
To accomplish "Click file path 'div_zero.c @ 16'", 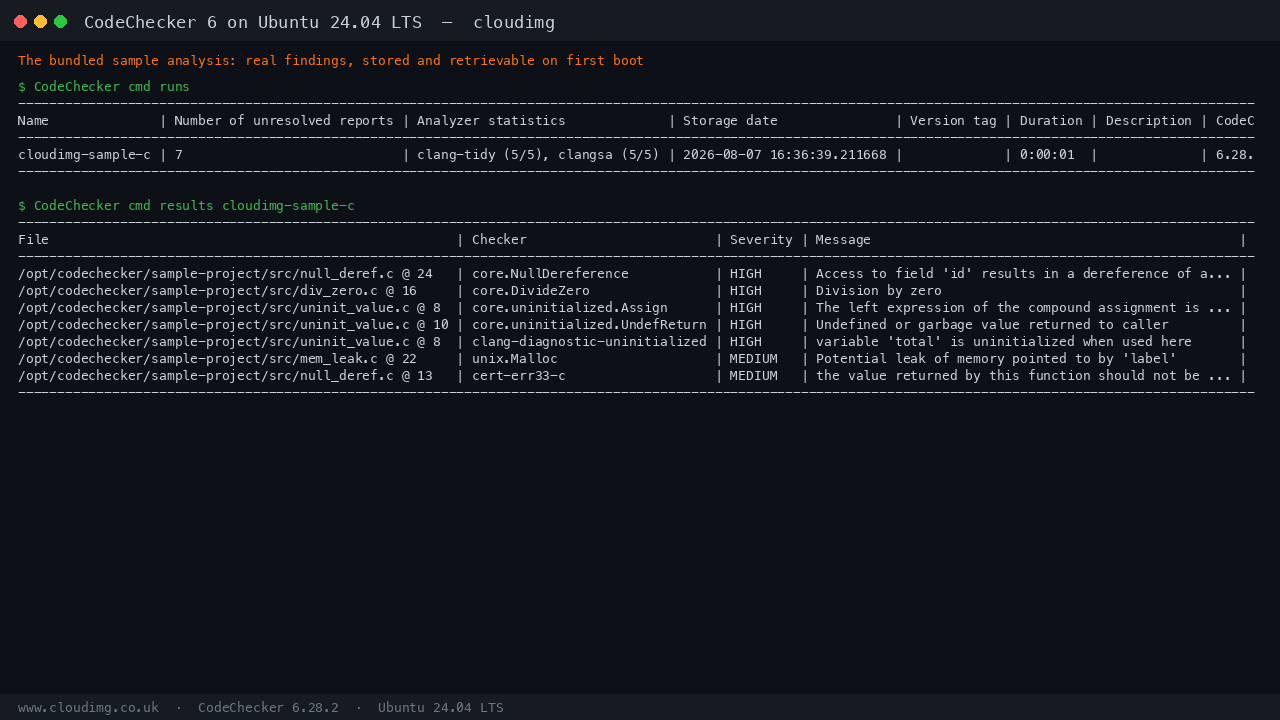I will [x=358, y=291].
